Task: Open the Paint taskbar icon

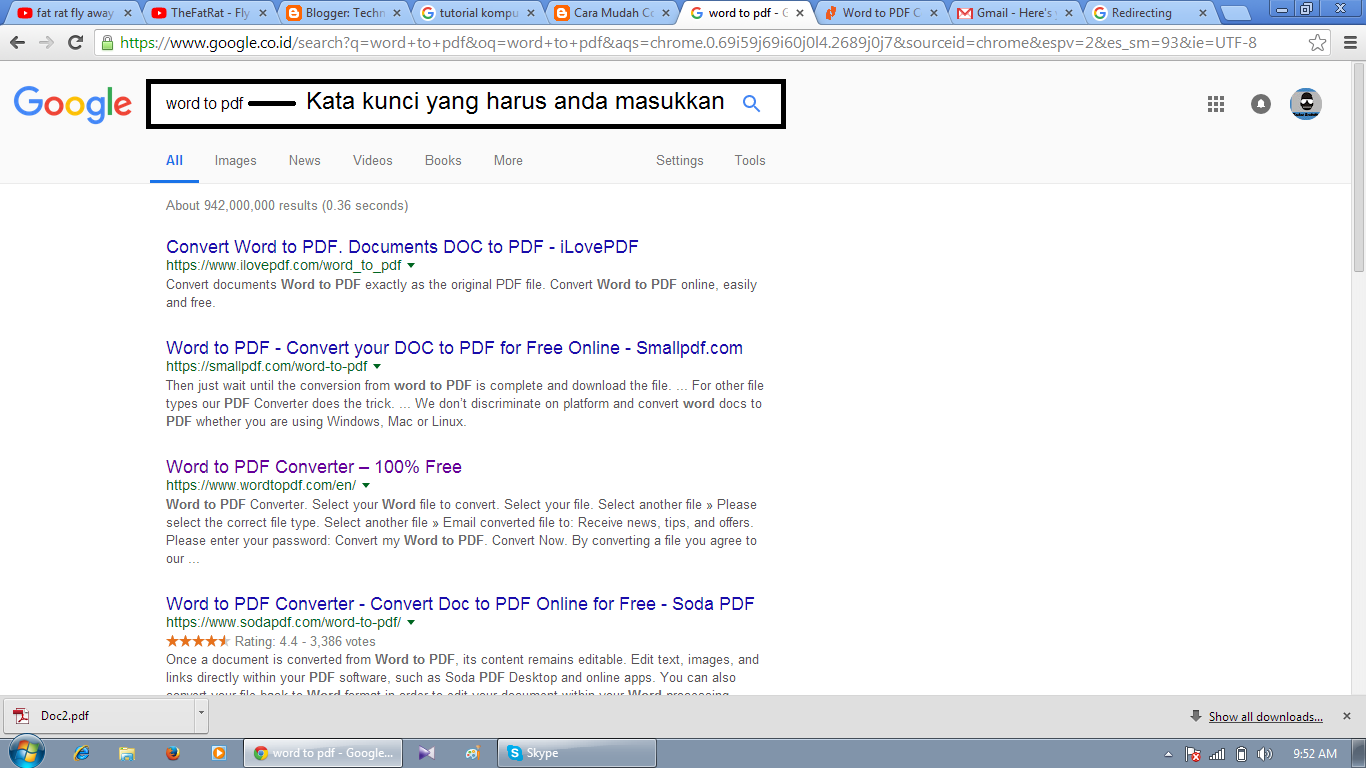Action: [x=472, y=753]
